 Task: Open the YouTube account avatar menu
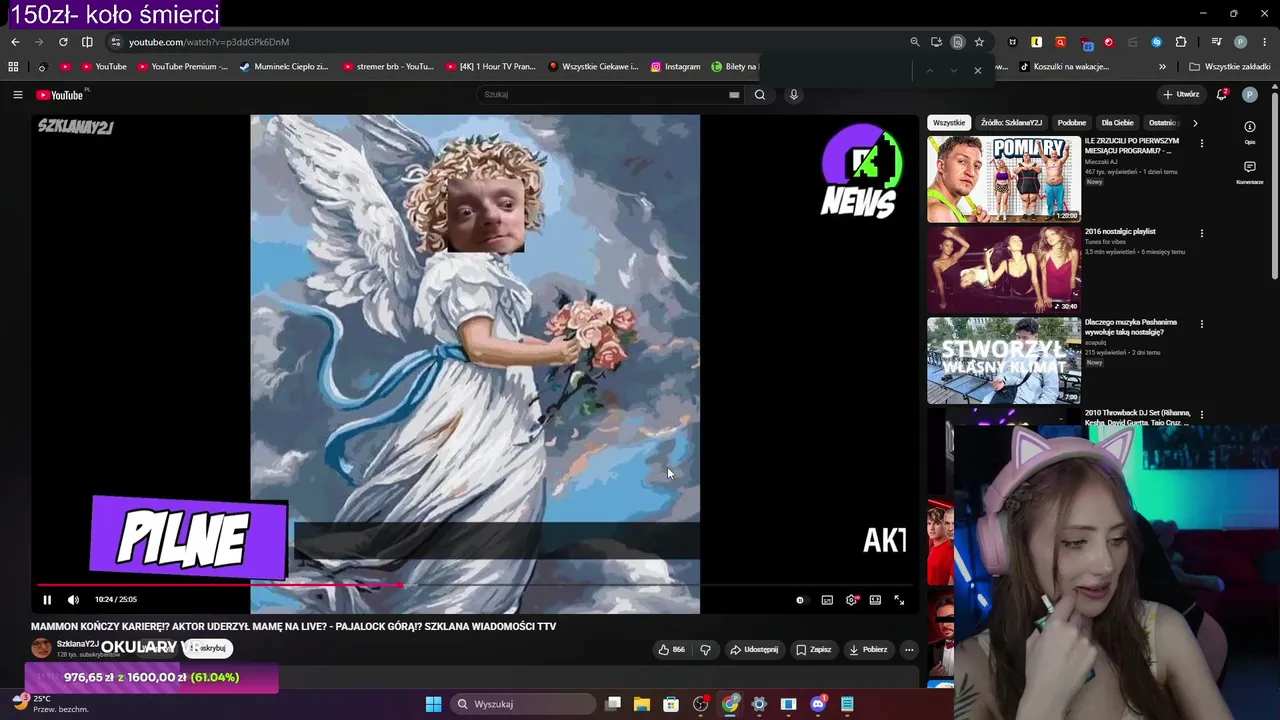[x=1250, y=95]
